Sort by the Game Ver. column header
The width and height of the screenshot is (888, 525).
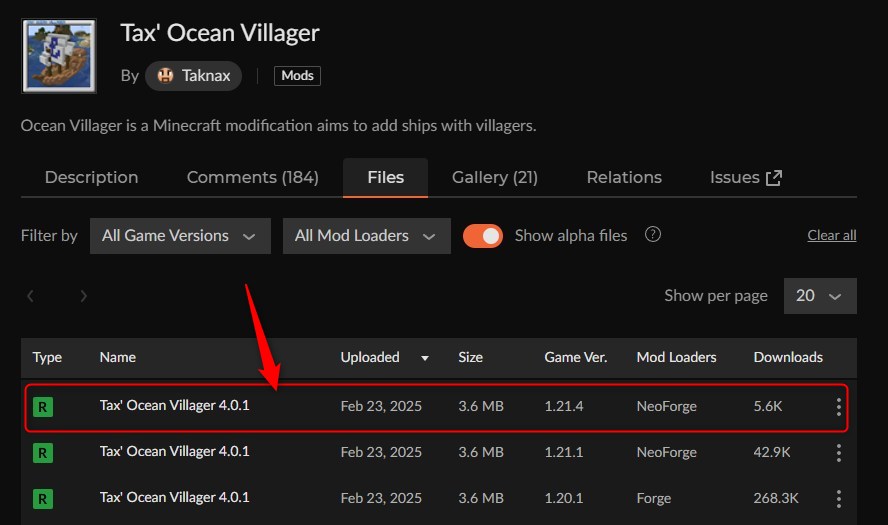click(575, 357)
